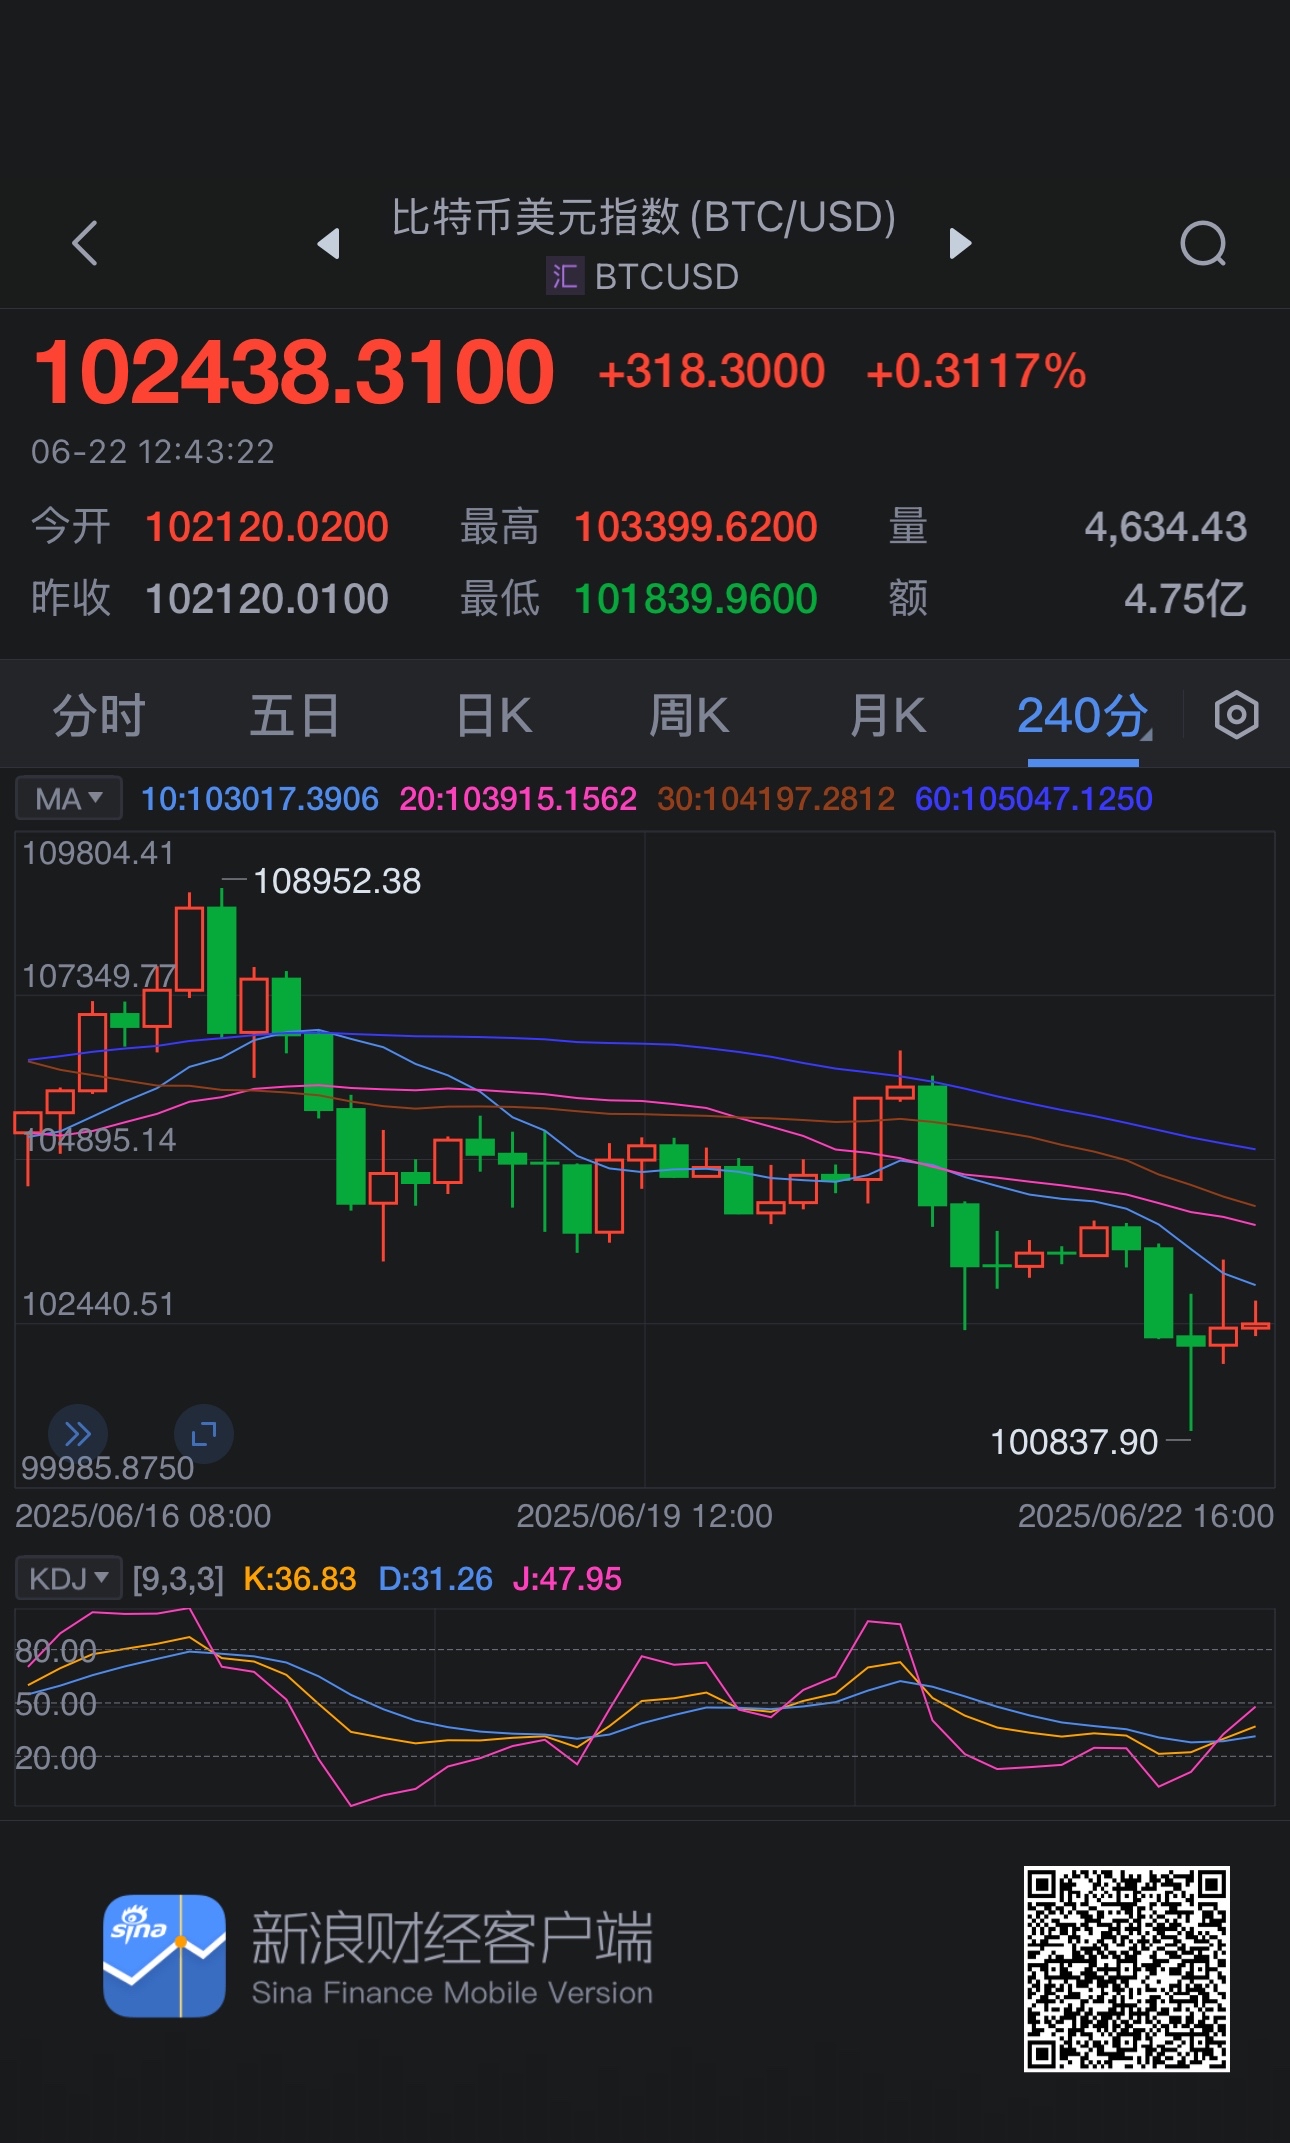Tap title 比特币美元指数 (BTC/USD)
This screenshot has width=1290, height=2143.
(x=643, y=217)
